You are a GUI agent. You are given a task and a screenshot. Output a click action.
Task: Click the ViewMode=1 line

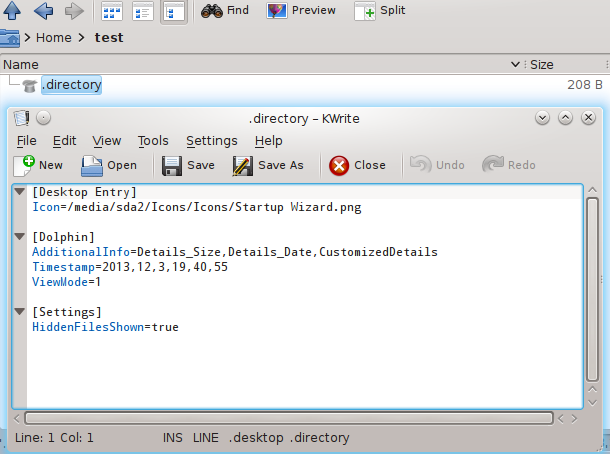click(x=67, y=282)
